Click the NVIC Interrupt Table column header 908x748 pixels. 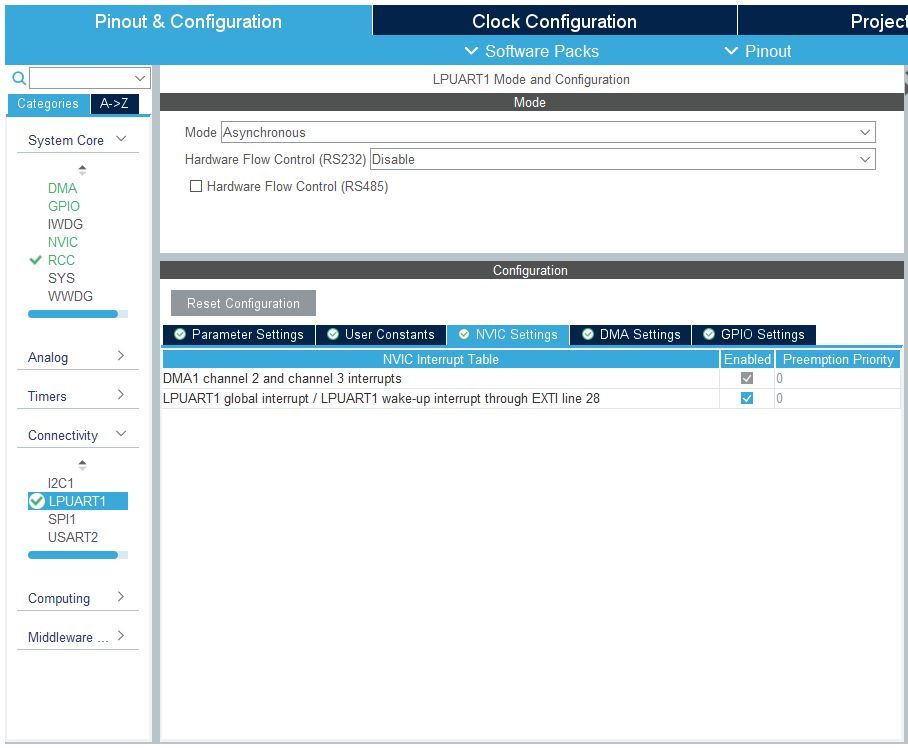point(441,359)
